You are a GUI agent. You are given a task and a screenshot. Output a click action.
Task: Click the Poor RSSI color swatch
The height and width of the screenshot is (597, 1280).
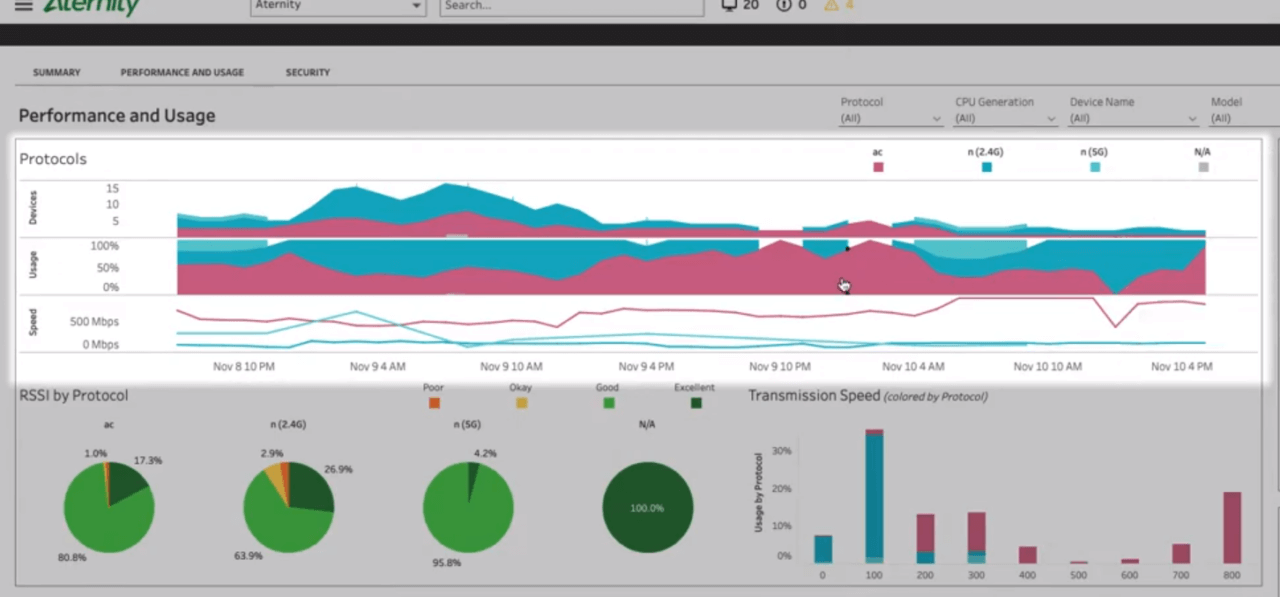[433, 402]
